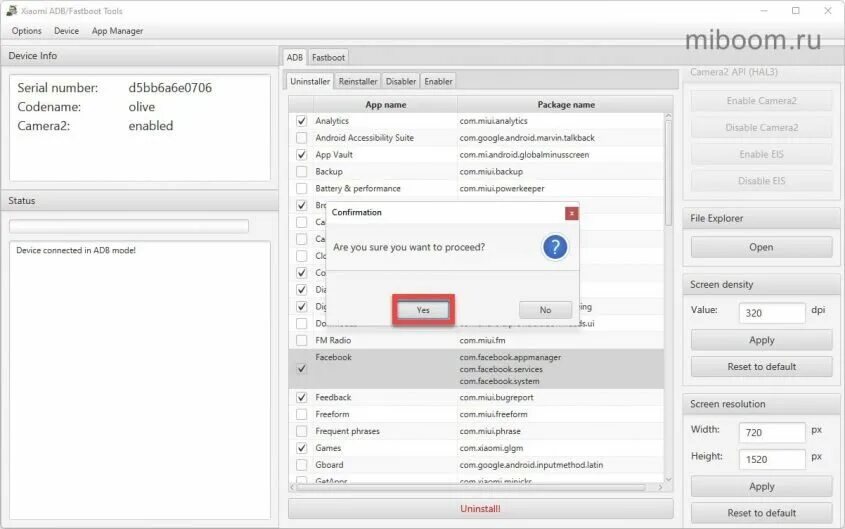Check the Gboard checkbox
Viewport: 845px width, 529px height.
click(302, 464)
